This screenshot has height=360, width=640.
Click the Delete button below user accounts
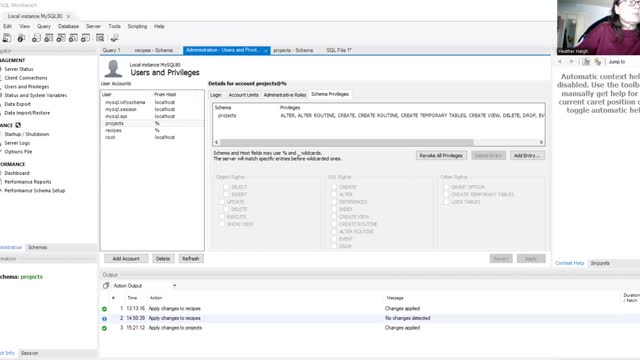163,259
